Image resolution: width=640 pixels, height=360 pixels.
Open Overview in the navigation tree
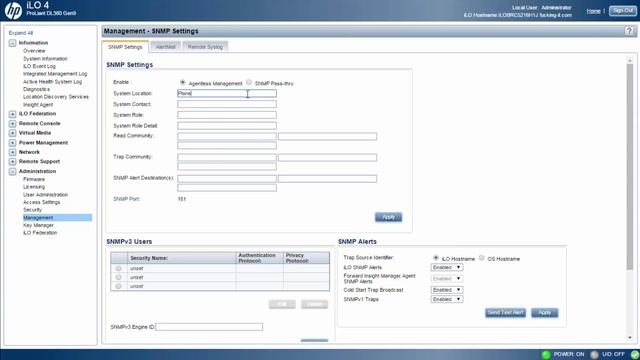click(34, 51)
